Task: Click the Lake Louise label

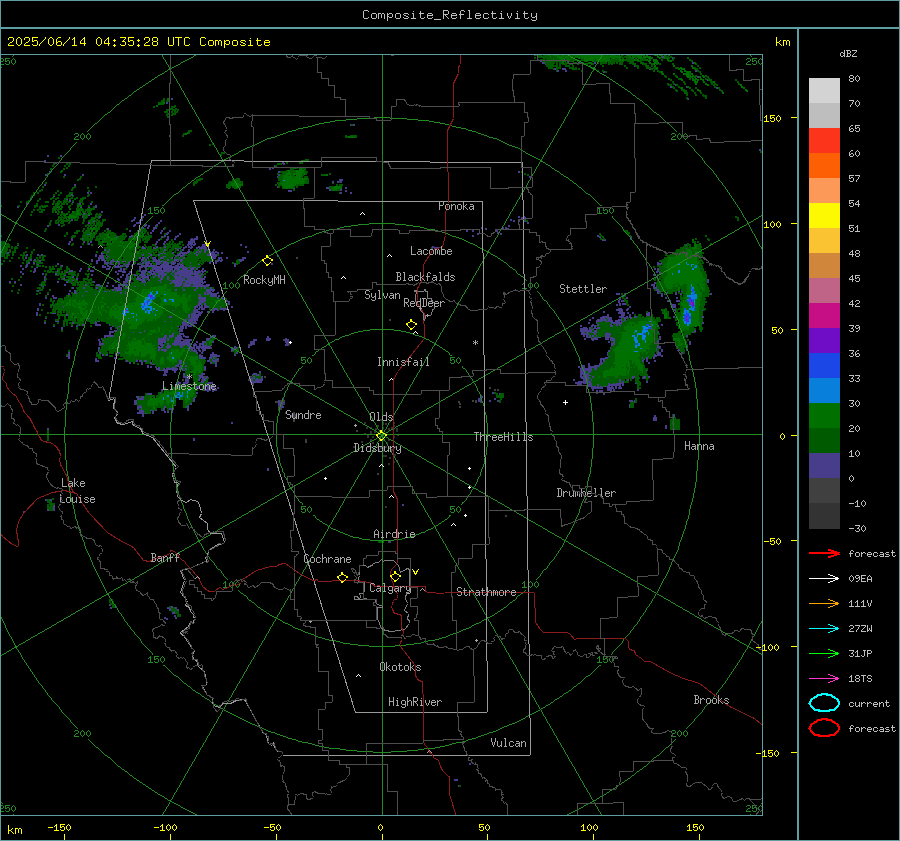Action: [77, 491]
